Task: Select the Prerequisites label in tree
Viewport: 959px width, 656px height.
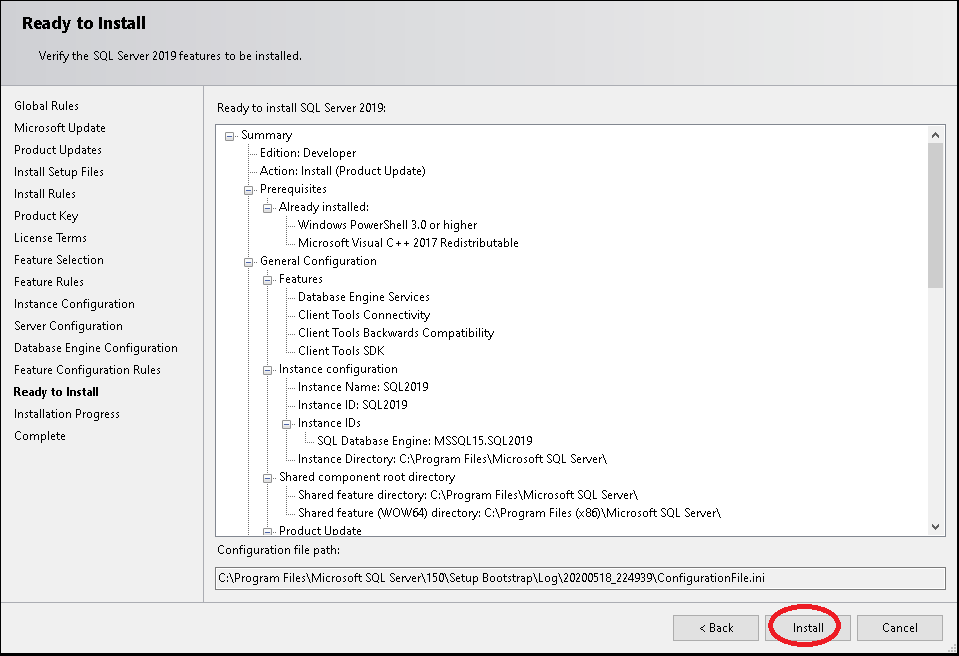Action: coord(293,189)
